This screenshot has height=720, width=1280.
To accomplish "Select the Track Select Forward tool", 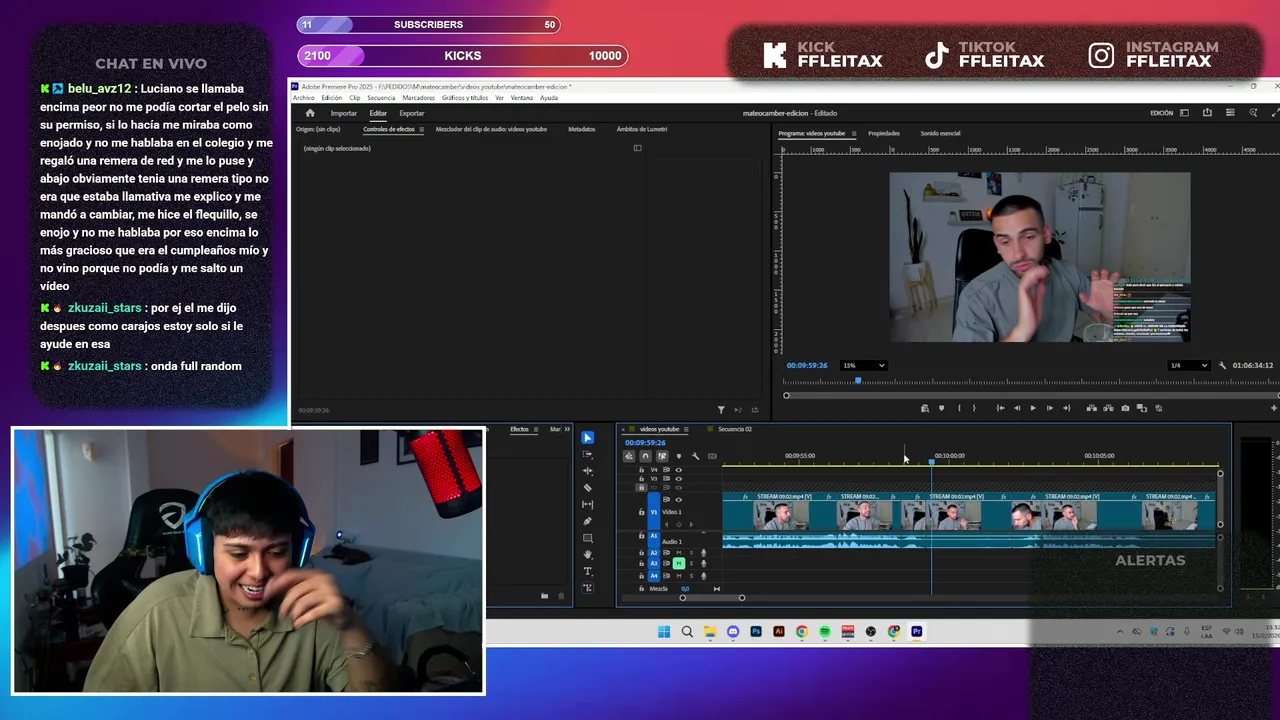I will [x=587, y=454].
